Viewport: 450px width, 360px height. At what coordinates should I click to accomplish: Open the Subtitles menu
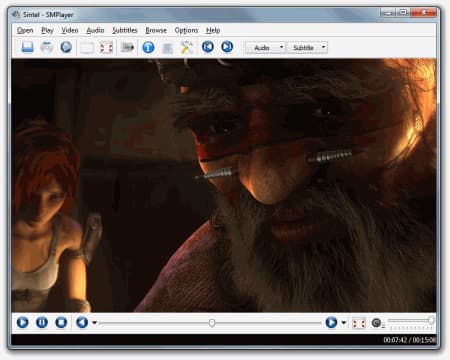125,30
